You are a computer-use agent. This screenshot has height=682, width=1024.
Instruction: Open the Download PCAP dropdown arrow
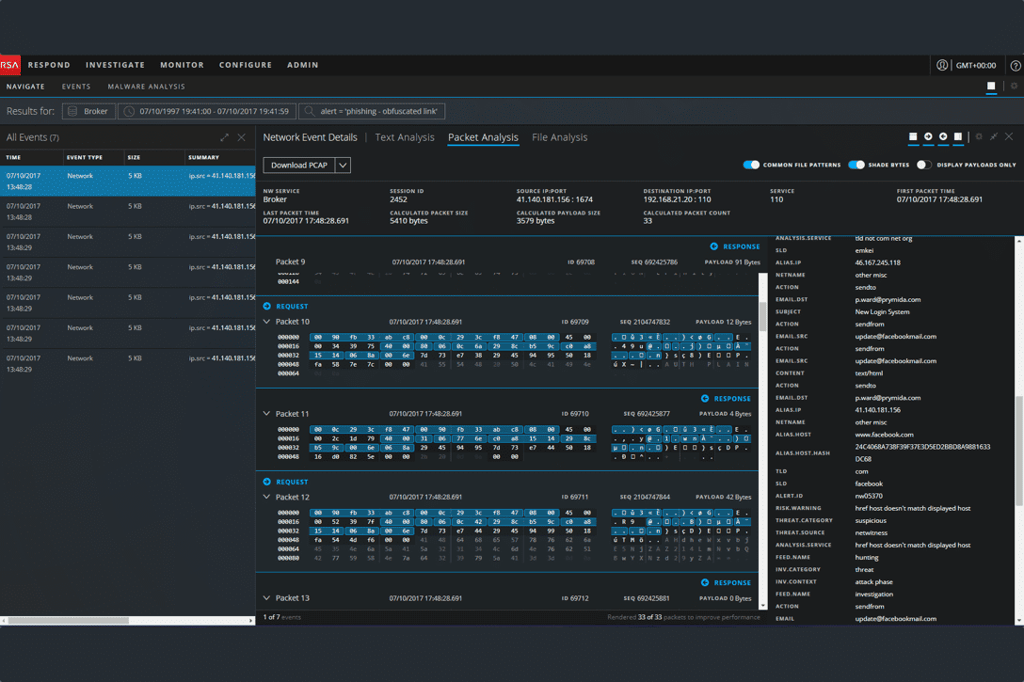pos(343,165)
